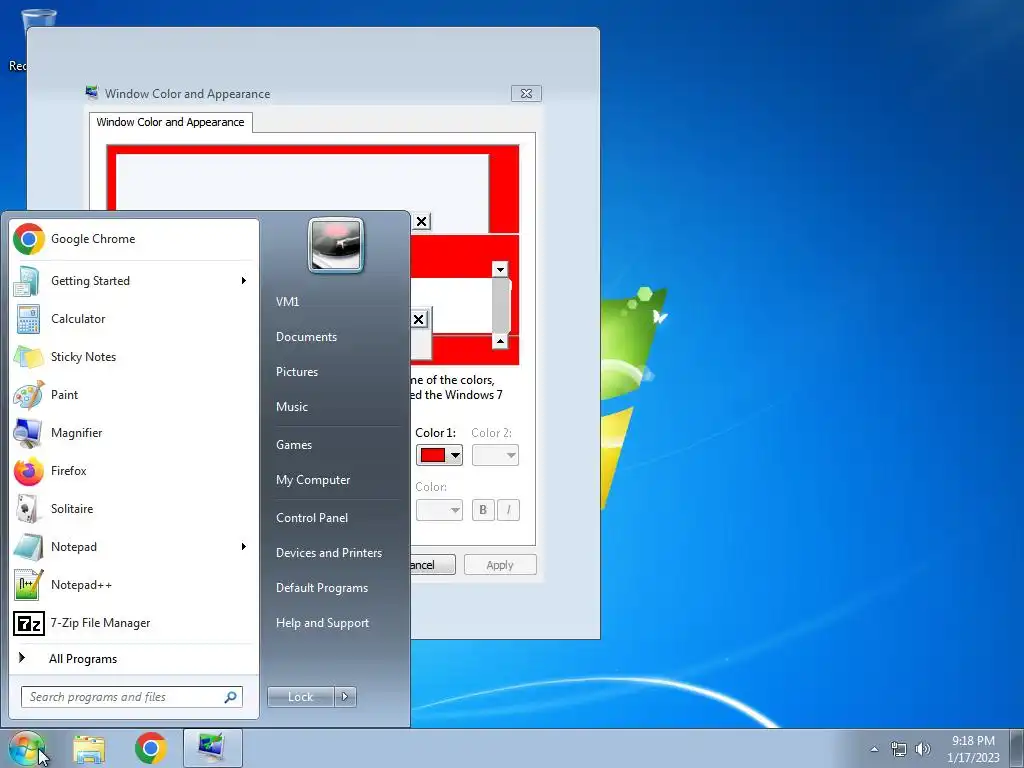Open the disabled Color 2 dropdown

click(495, 455)
